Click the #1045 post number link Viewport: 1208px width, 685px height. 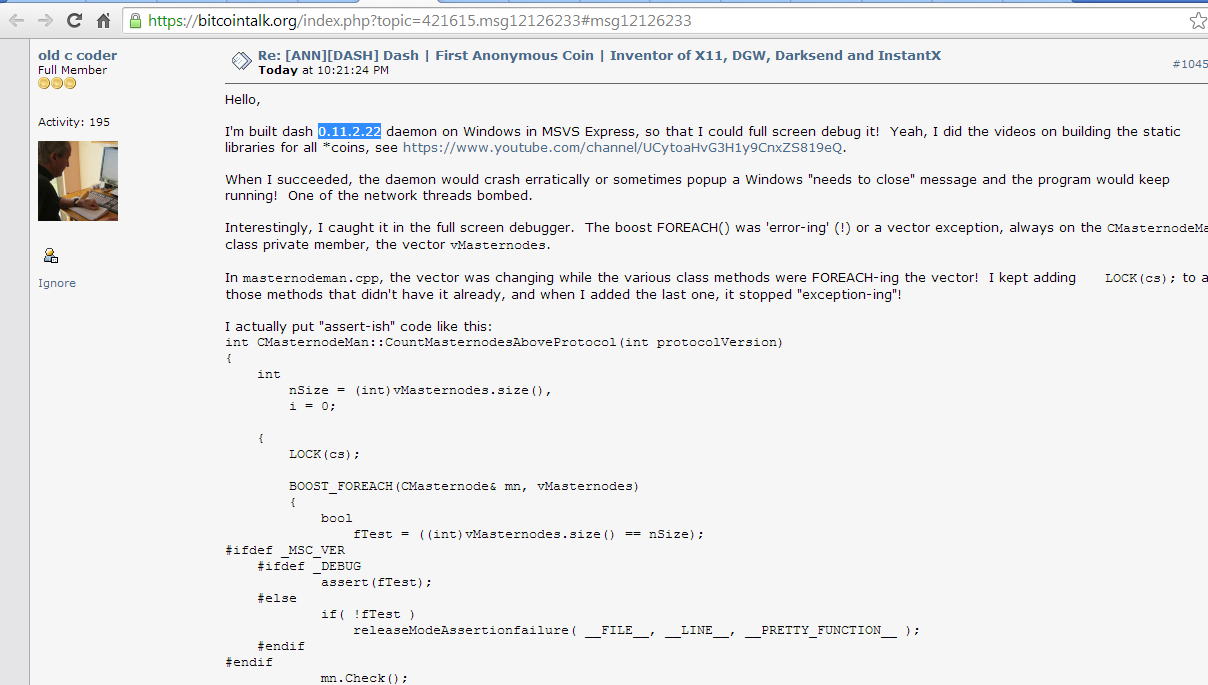pyautogui.click(x=1190, y=63)
